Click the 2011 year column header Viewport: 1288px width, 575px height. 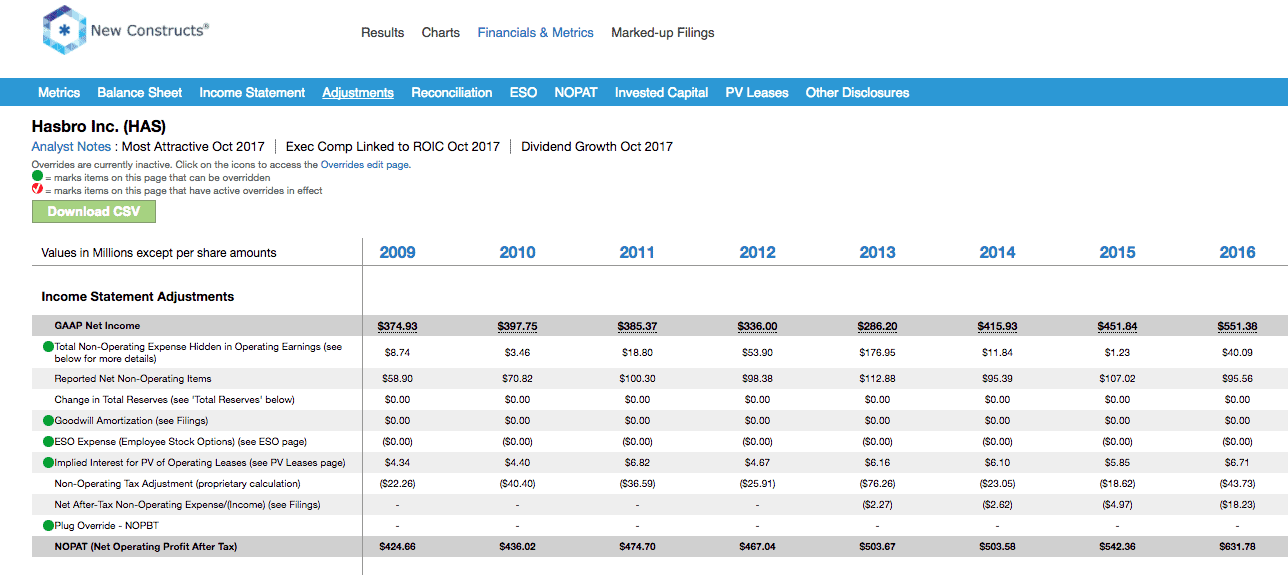point(638,252)
